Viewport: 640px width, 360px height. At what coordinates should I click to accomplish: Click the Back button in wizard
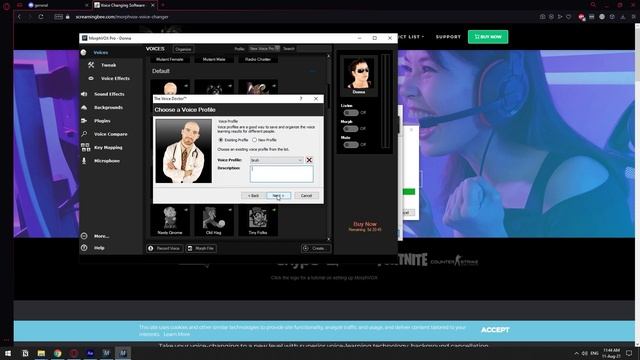point(253,196)
